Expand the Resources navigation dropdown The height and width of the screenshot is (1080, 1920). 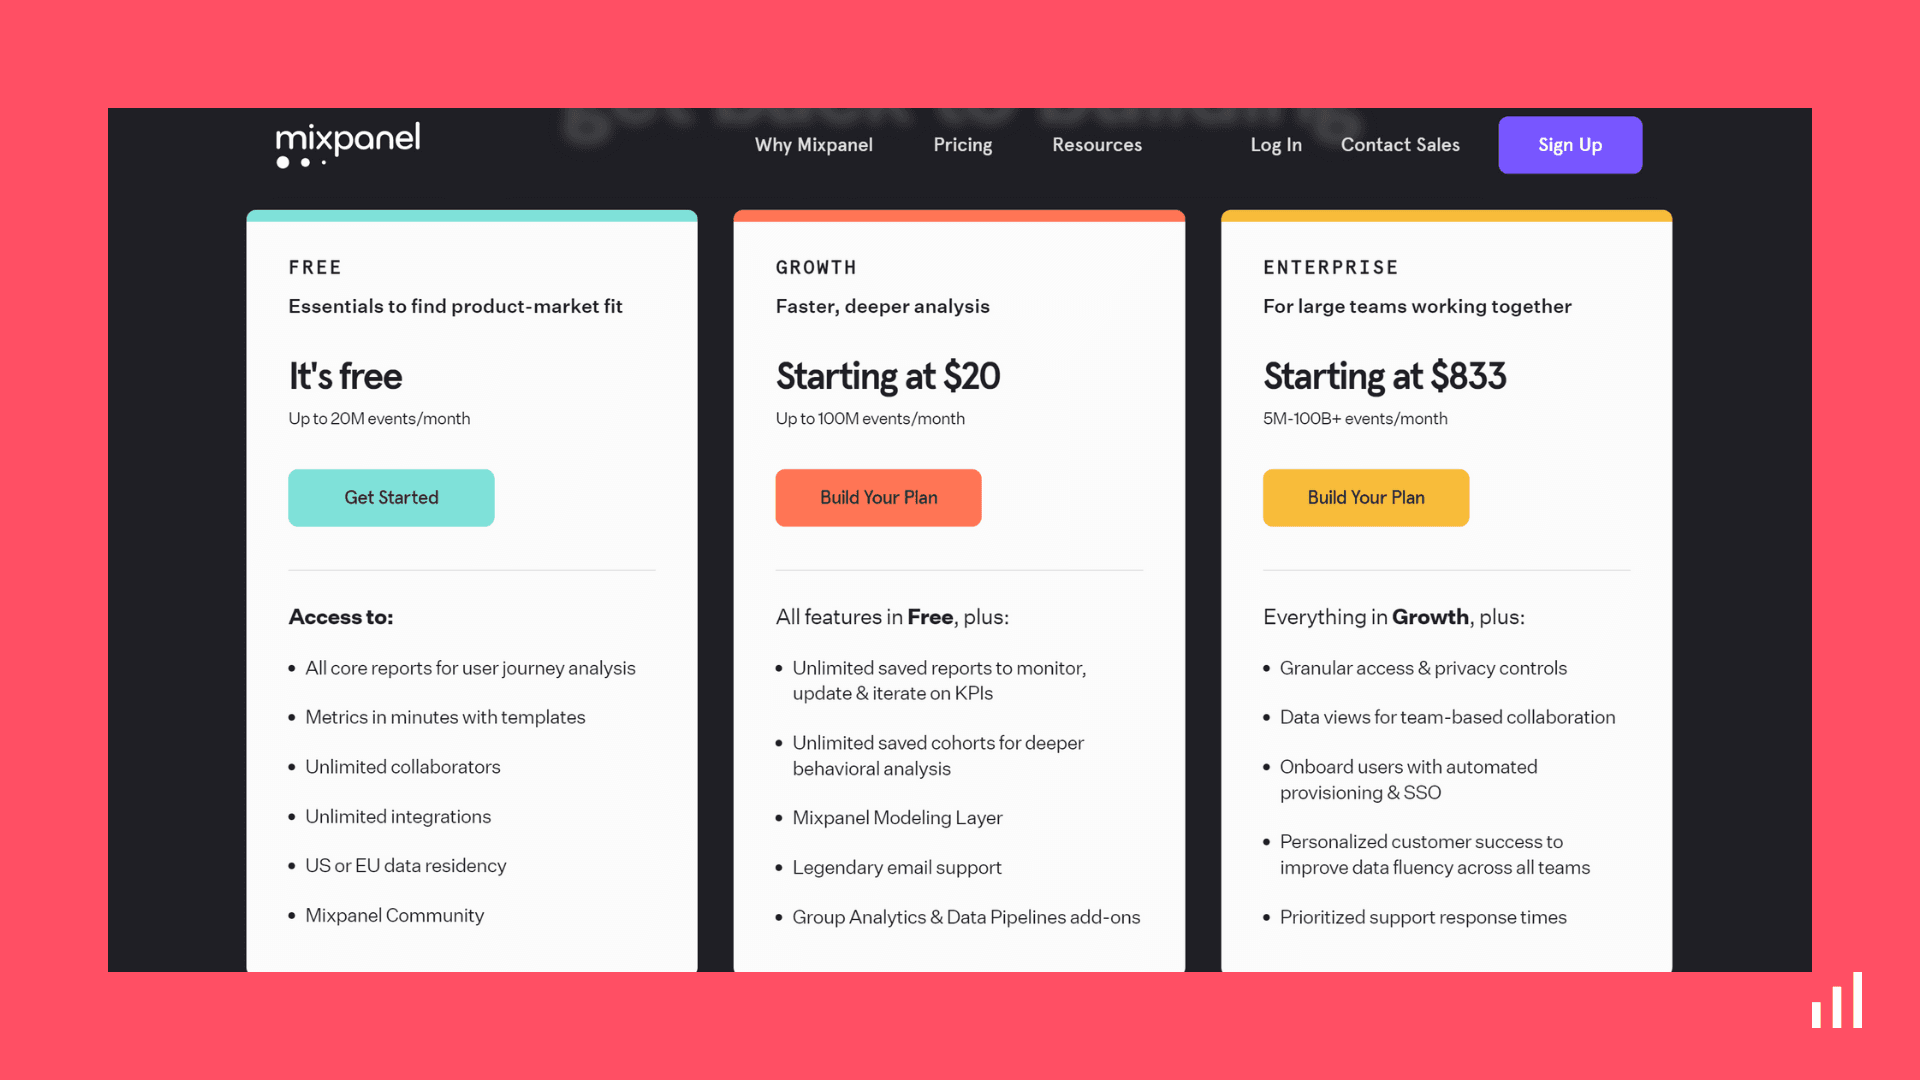click(1097, 145)
